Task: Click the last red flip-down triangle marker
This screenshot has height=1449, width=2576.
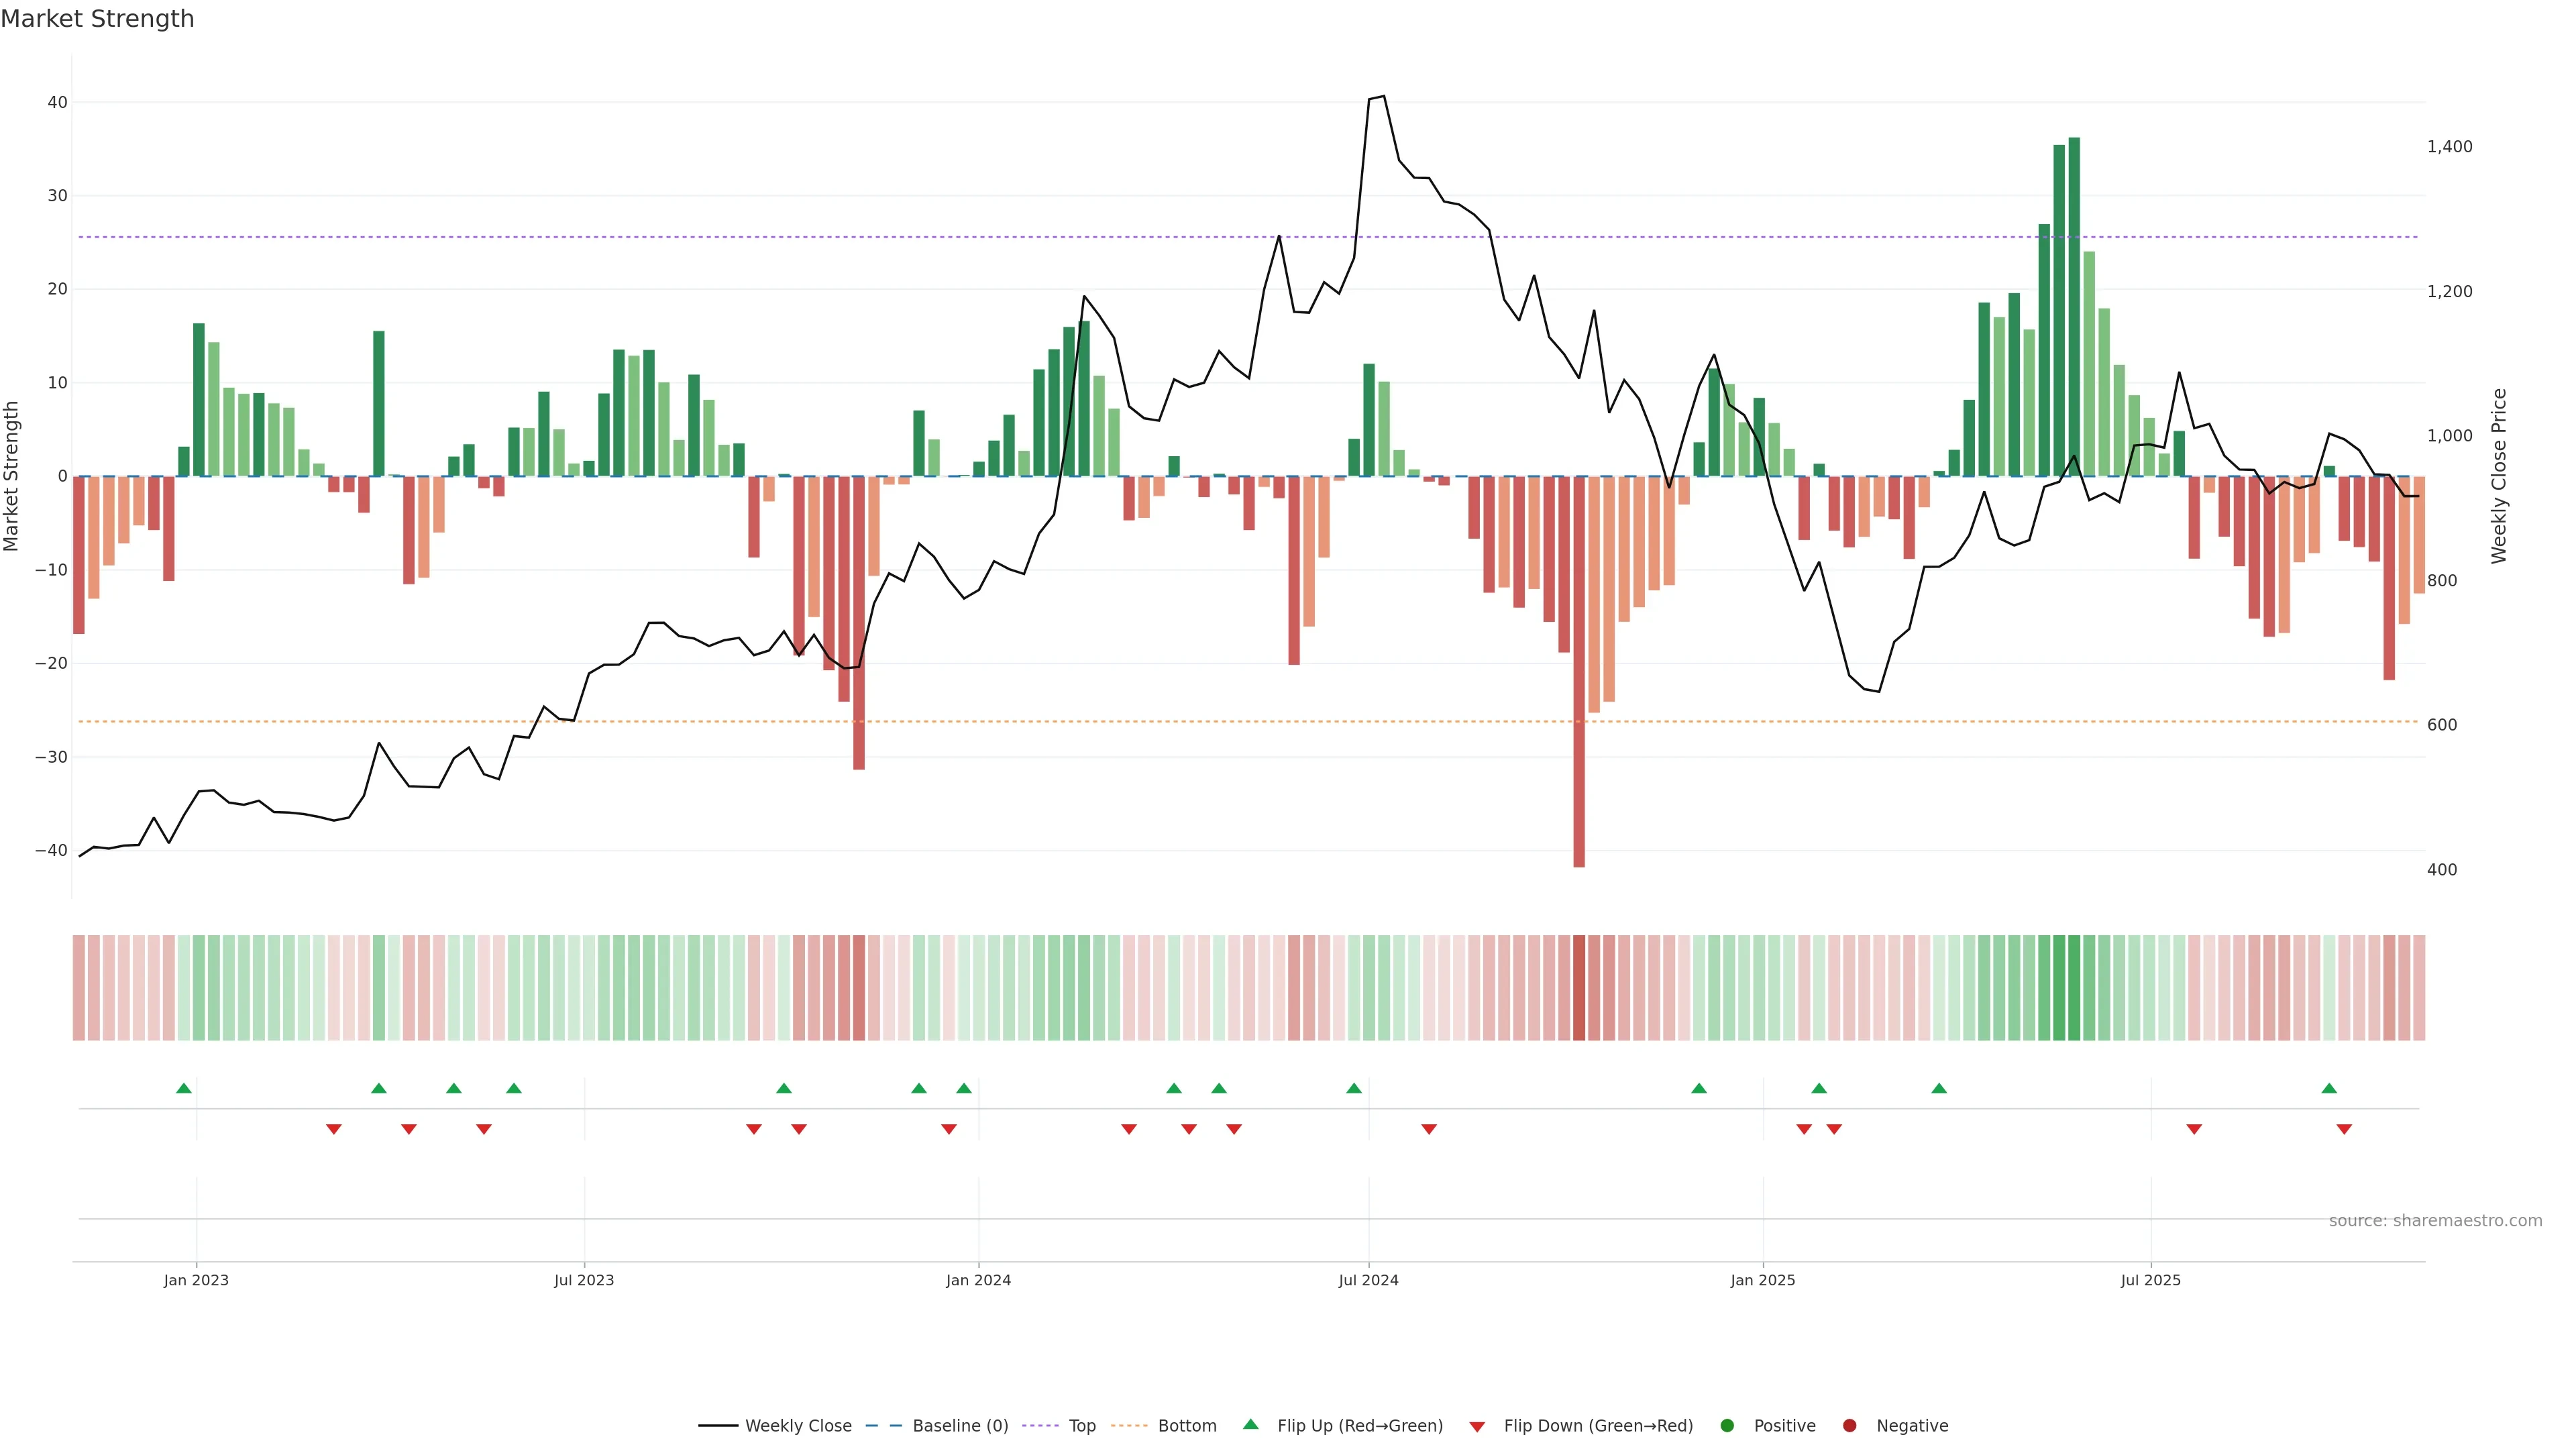Action: [2344, 1129]
